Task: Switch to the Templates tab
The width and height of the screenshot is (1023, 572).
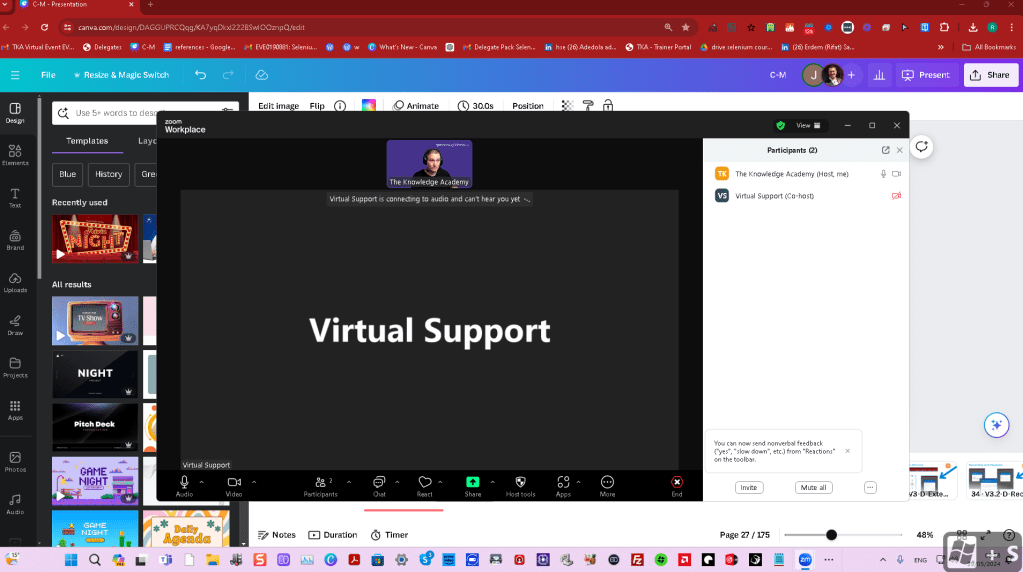Action: 87,141
